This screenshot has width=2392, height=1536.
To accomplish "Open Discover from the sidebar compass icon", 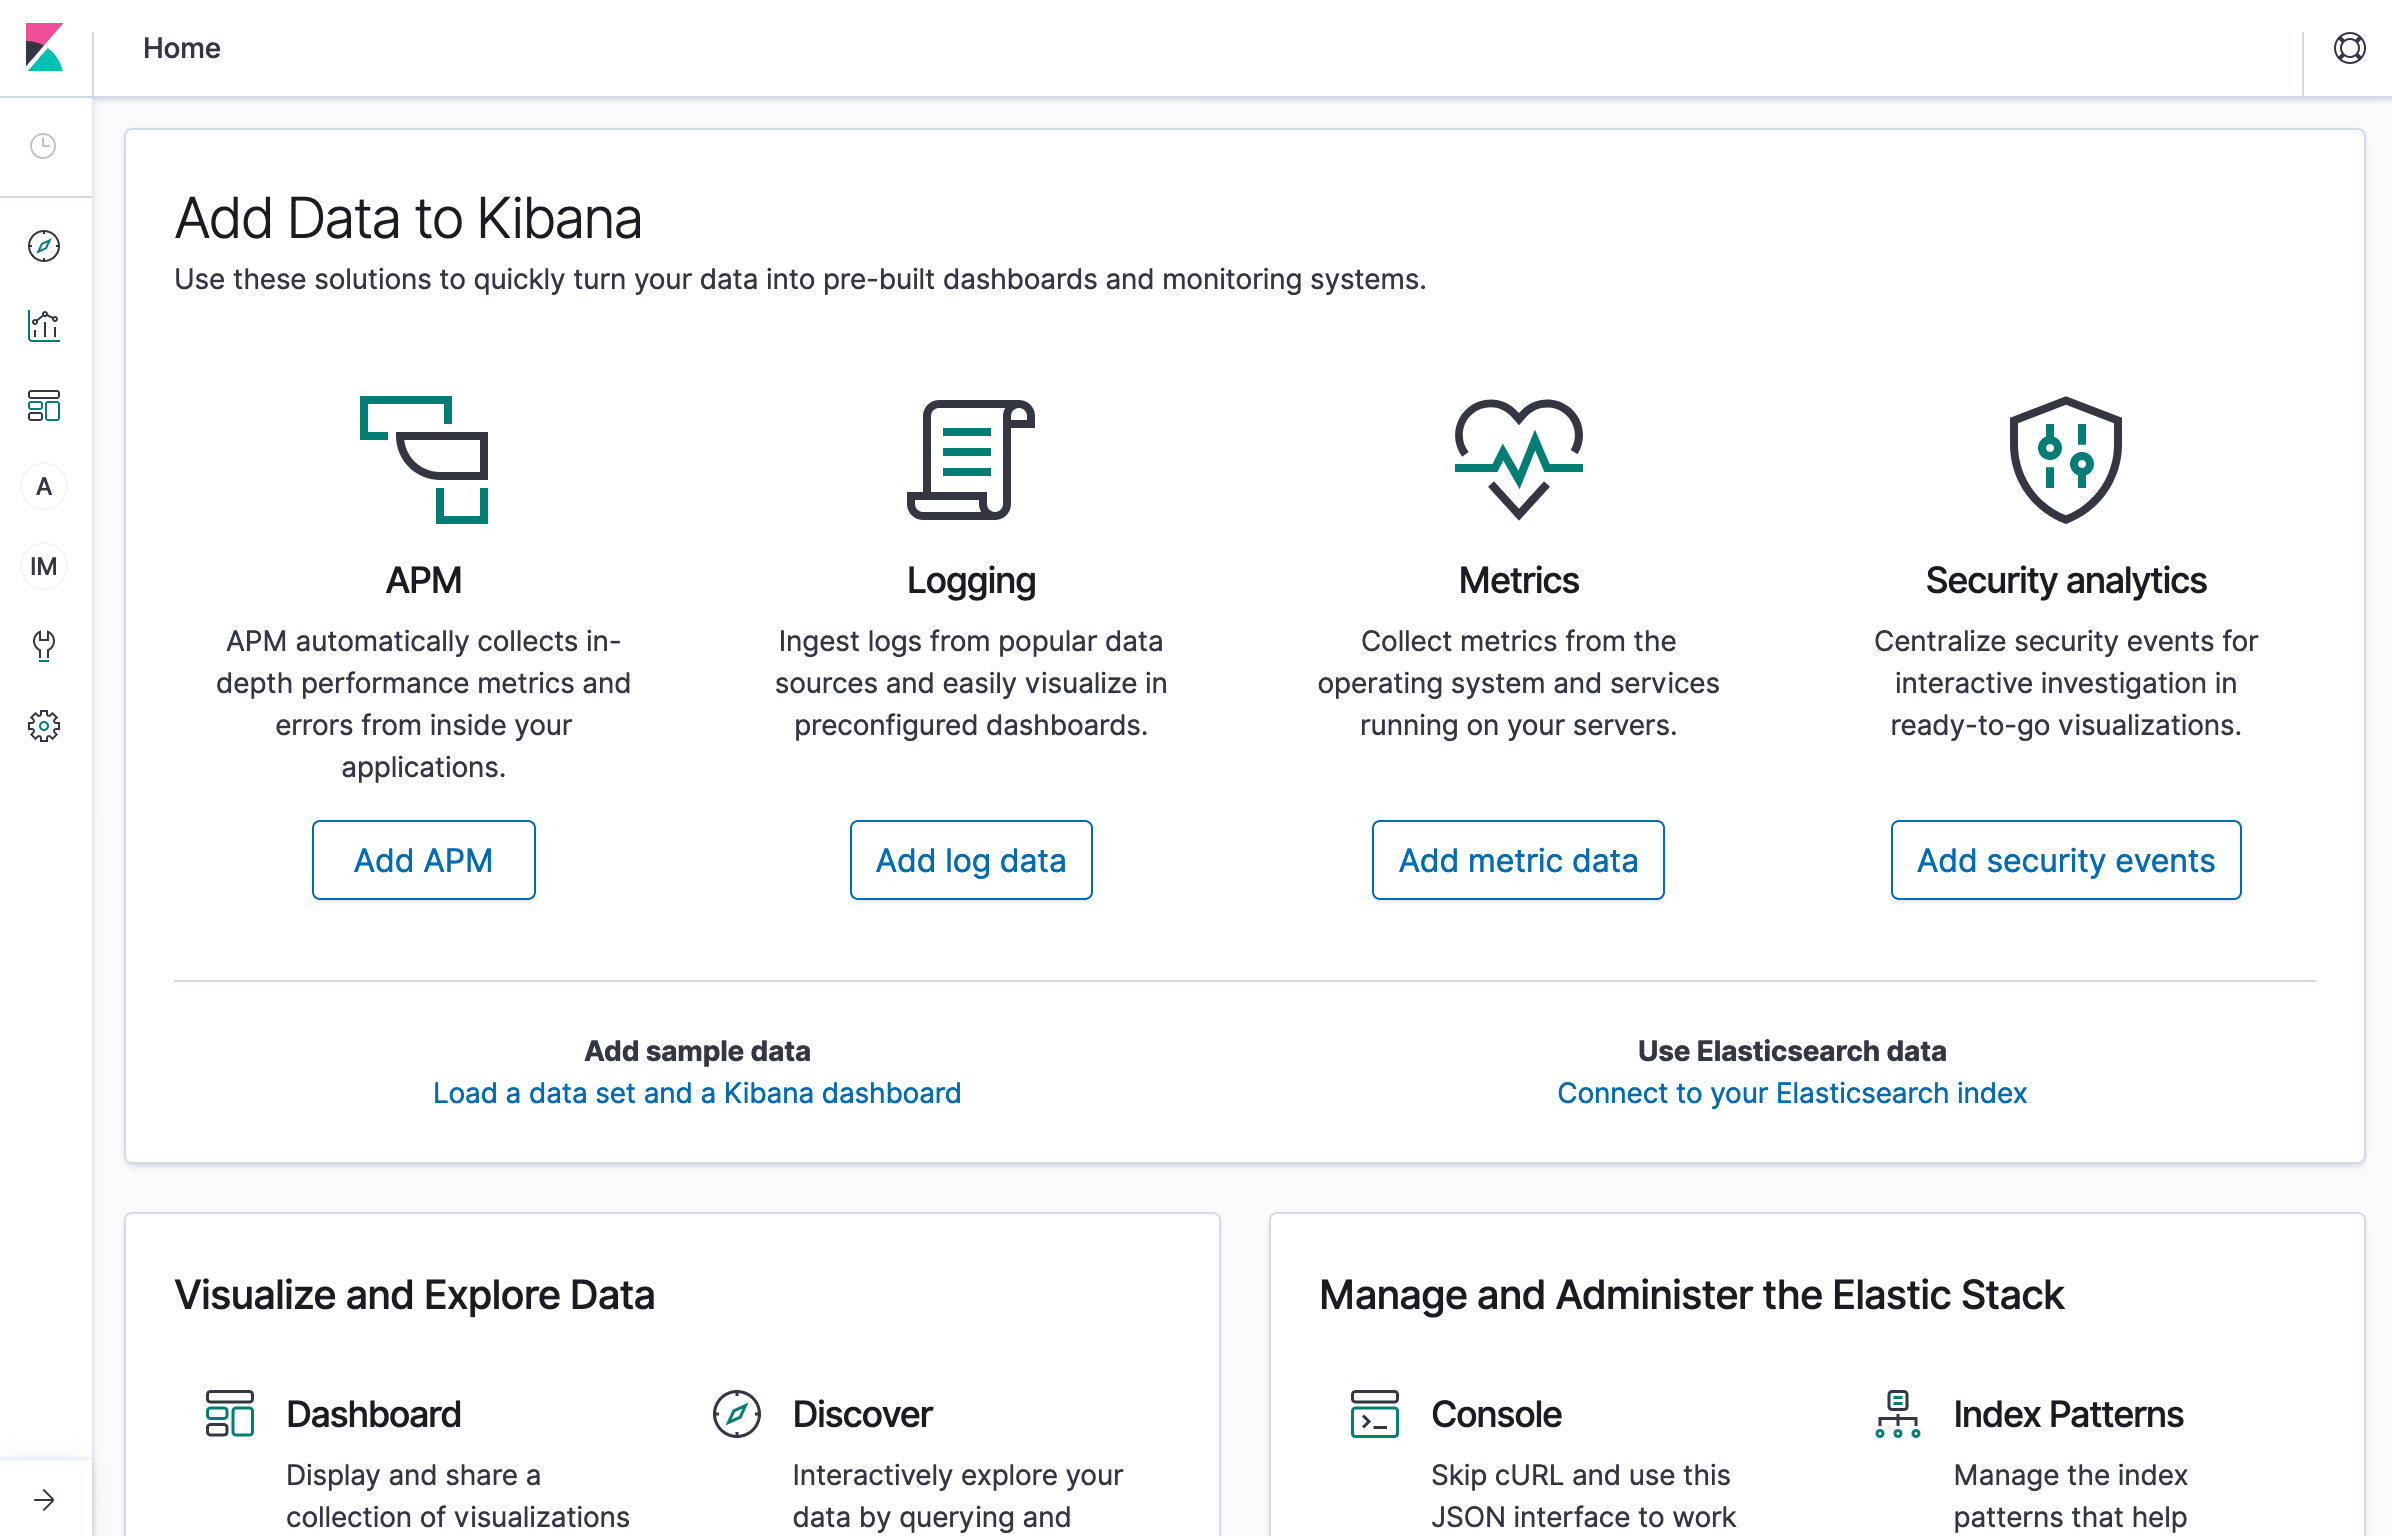I will tap(44, 246).
